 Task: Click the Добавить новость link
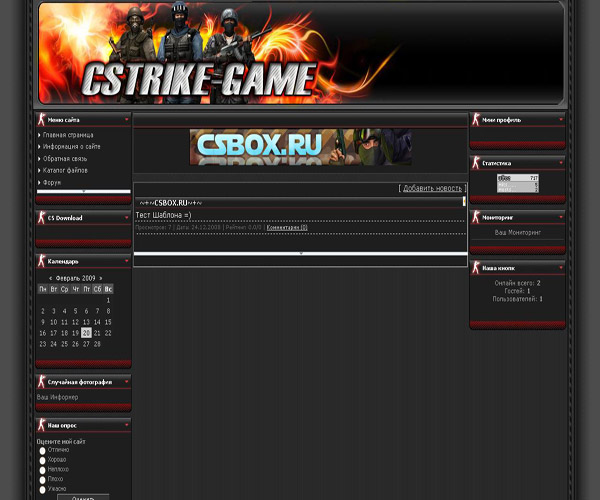432,188
